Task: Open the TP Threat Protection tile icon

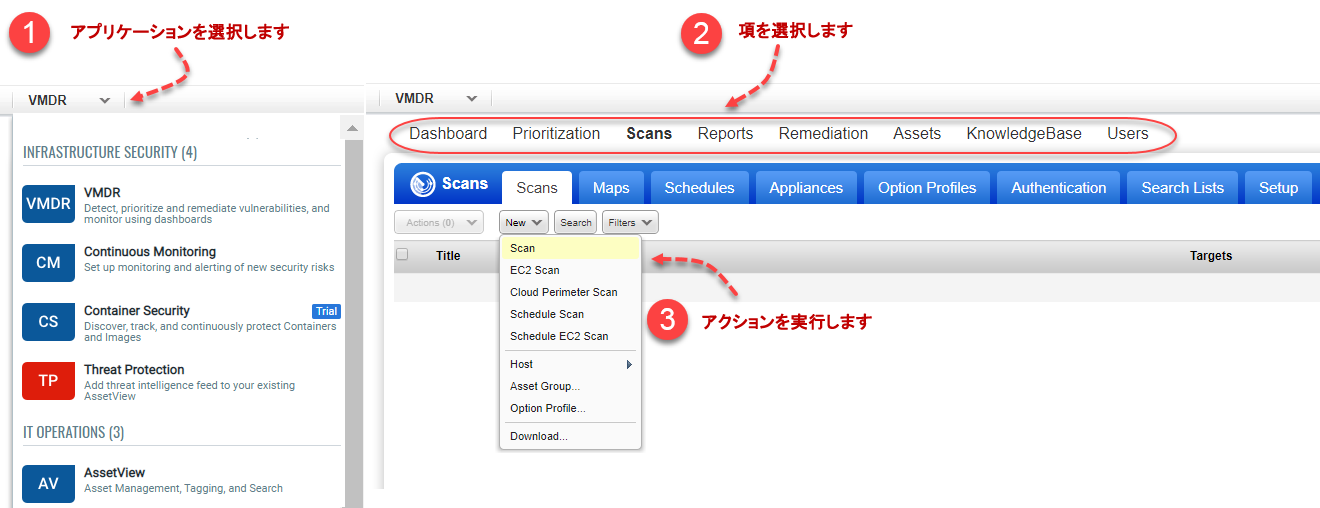Action: [48, 381]
